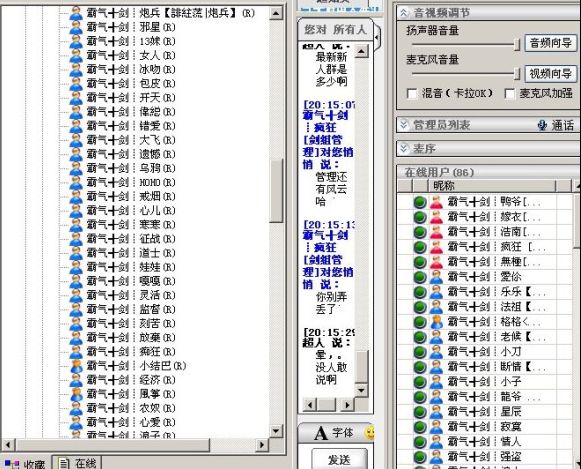Image resolution: width=581 pixels, height=469 pixels.
Task: Select the red avatar icon of 無極
Action: [436, 262]
